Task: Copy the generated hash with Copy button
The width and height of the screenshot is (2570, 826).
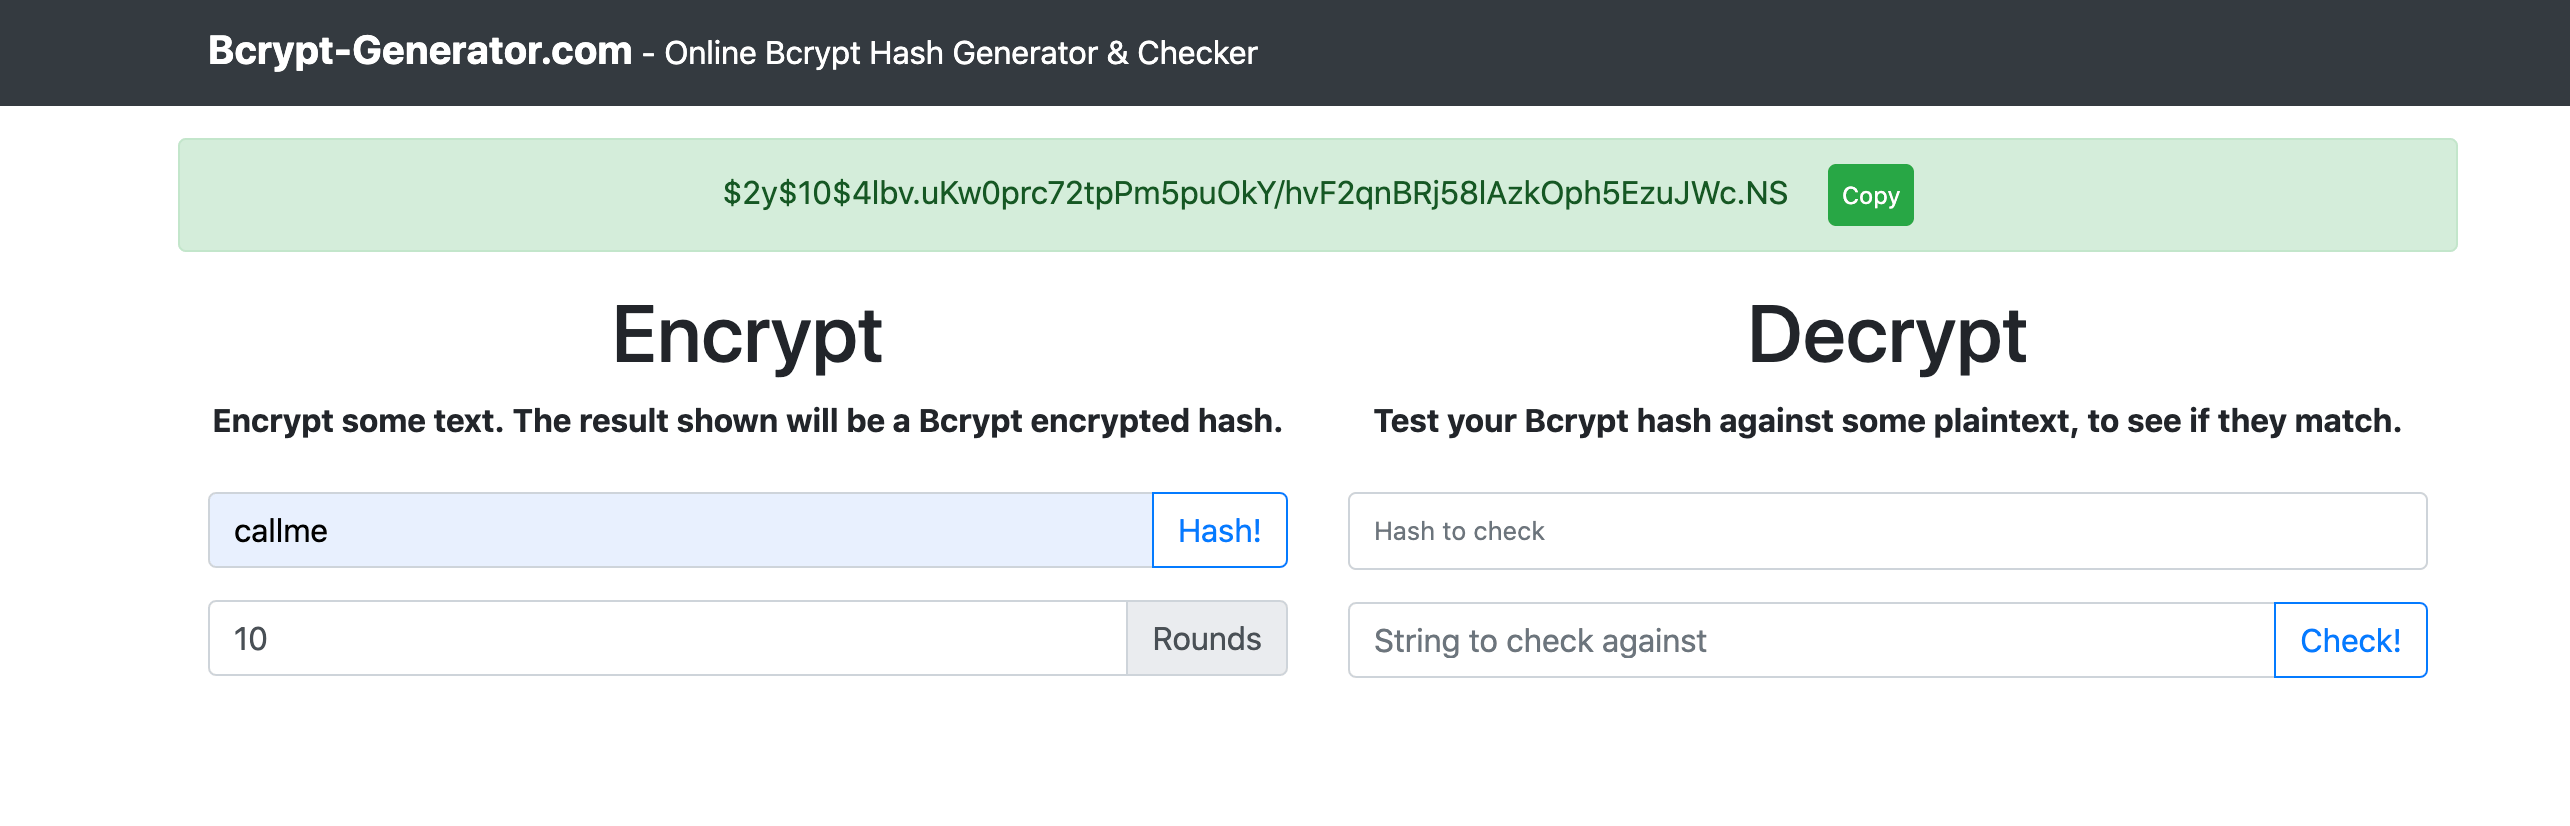Action: coord(1870,195)
